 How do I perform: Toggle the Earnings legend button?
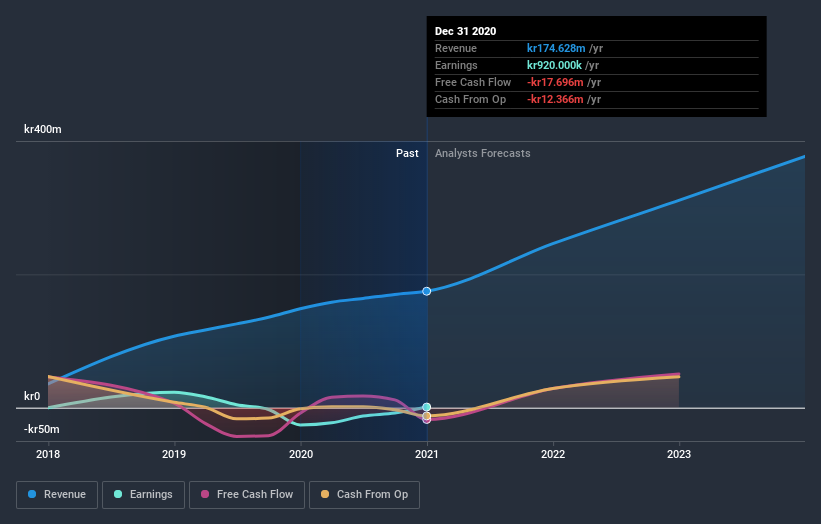tap(143, 495)
